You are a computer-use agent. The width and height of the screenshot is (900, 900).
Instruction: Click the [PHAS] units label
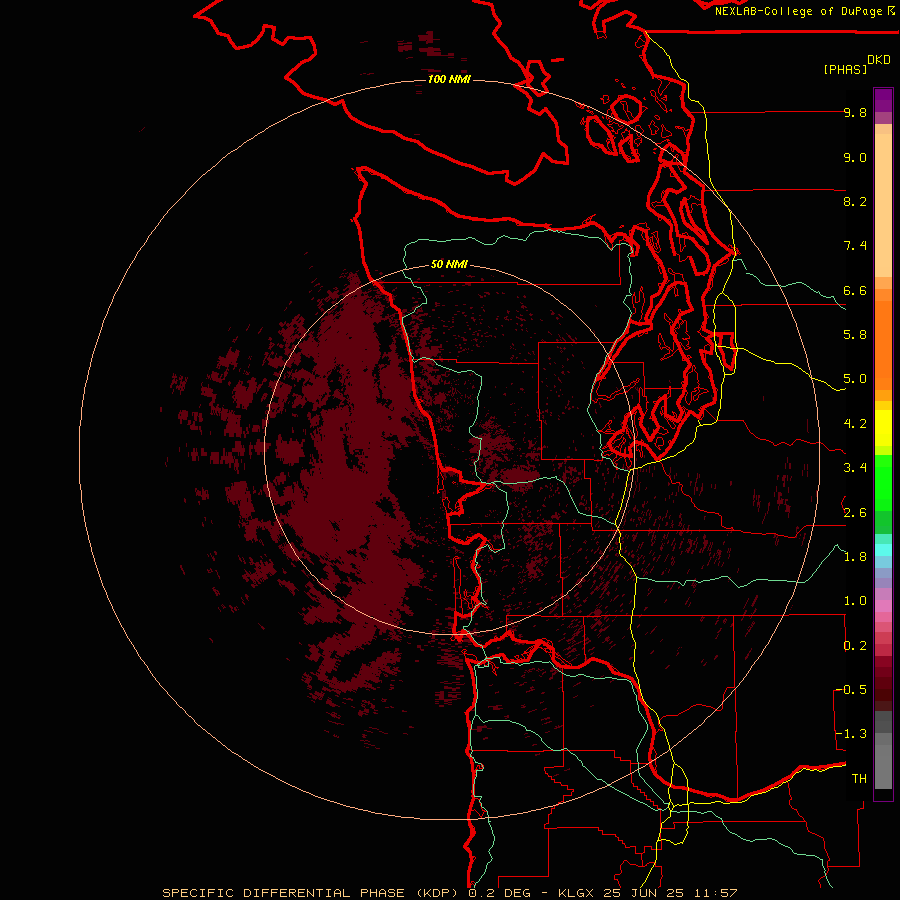[x=845, y=69]
